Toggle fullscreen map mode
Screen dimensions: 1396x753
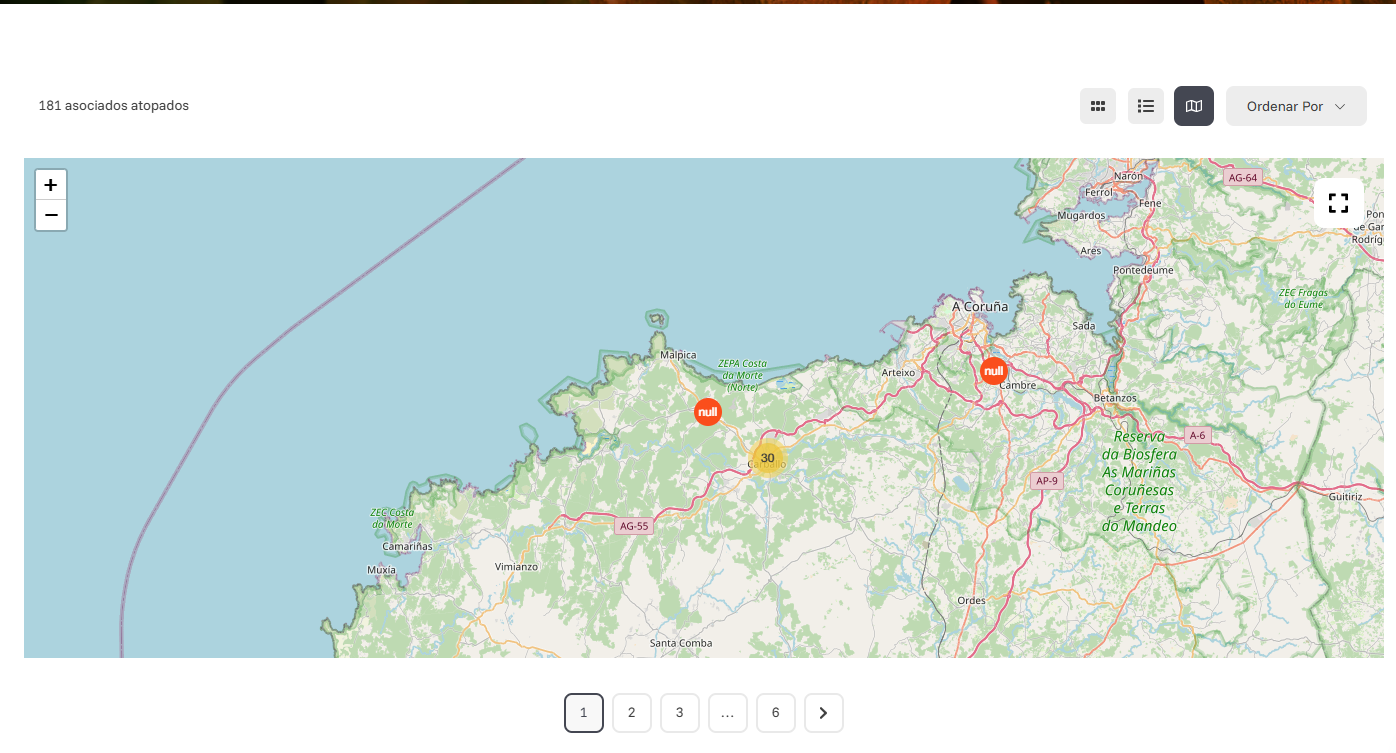(1339, 203)
